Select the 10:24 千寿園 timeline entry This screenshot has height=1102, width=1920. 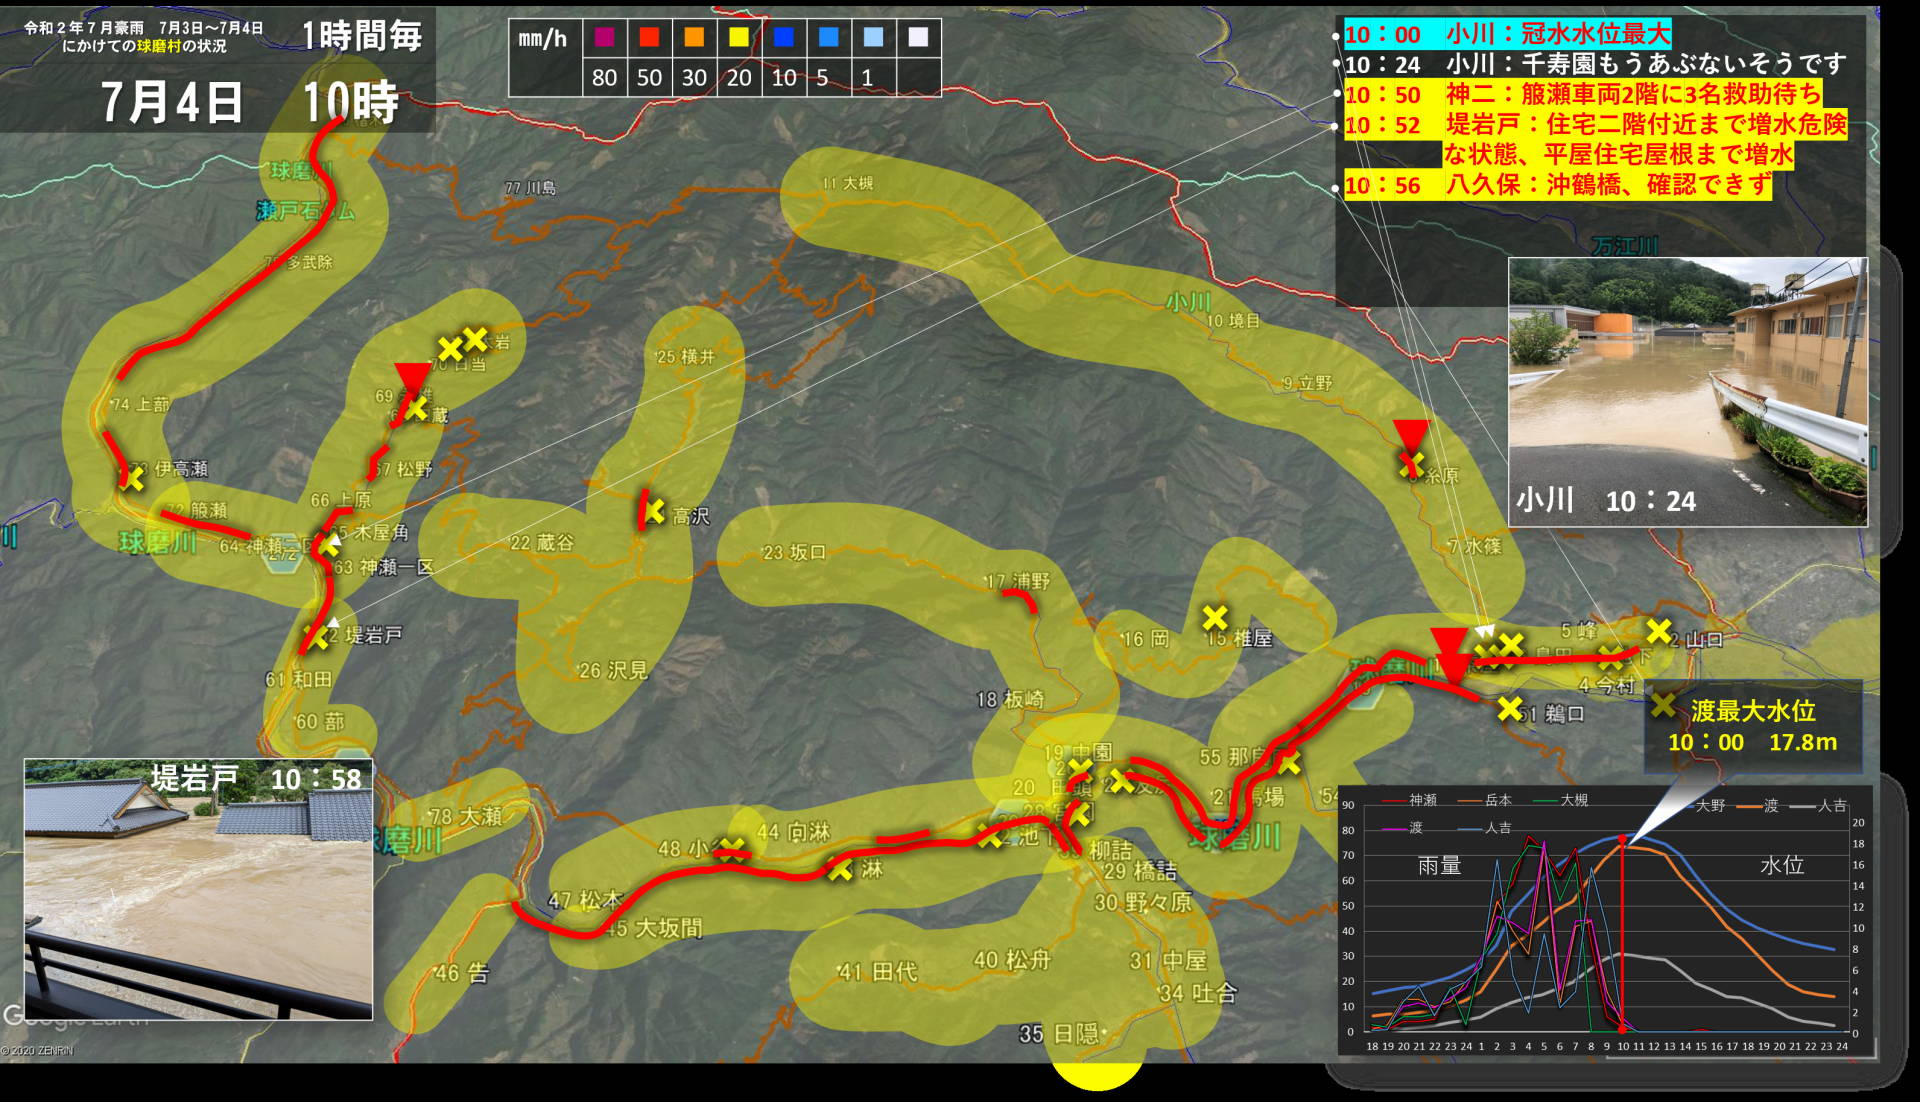click(x=1594, y=64)
